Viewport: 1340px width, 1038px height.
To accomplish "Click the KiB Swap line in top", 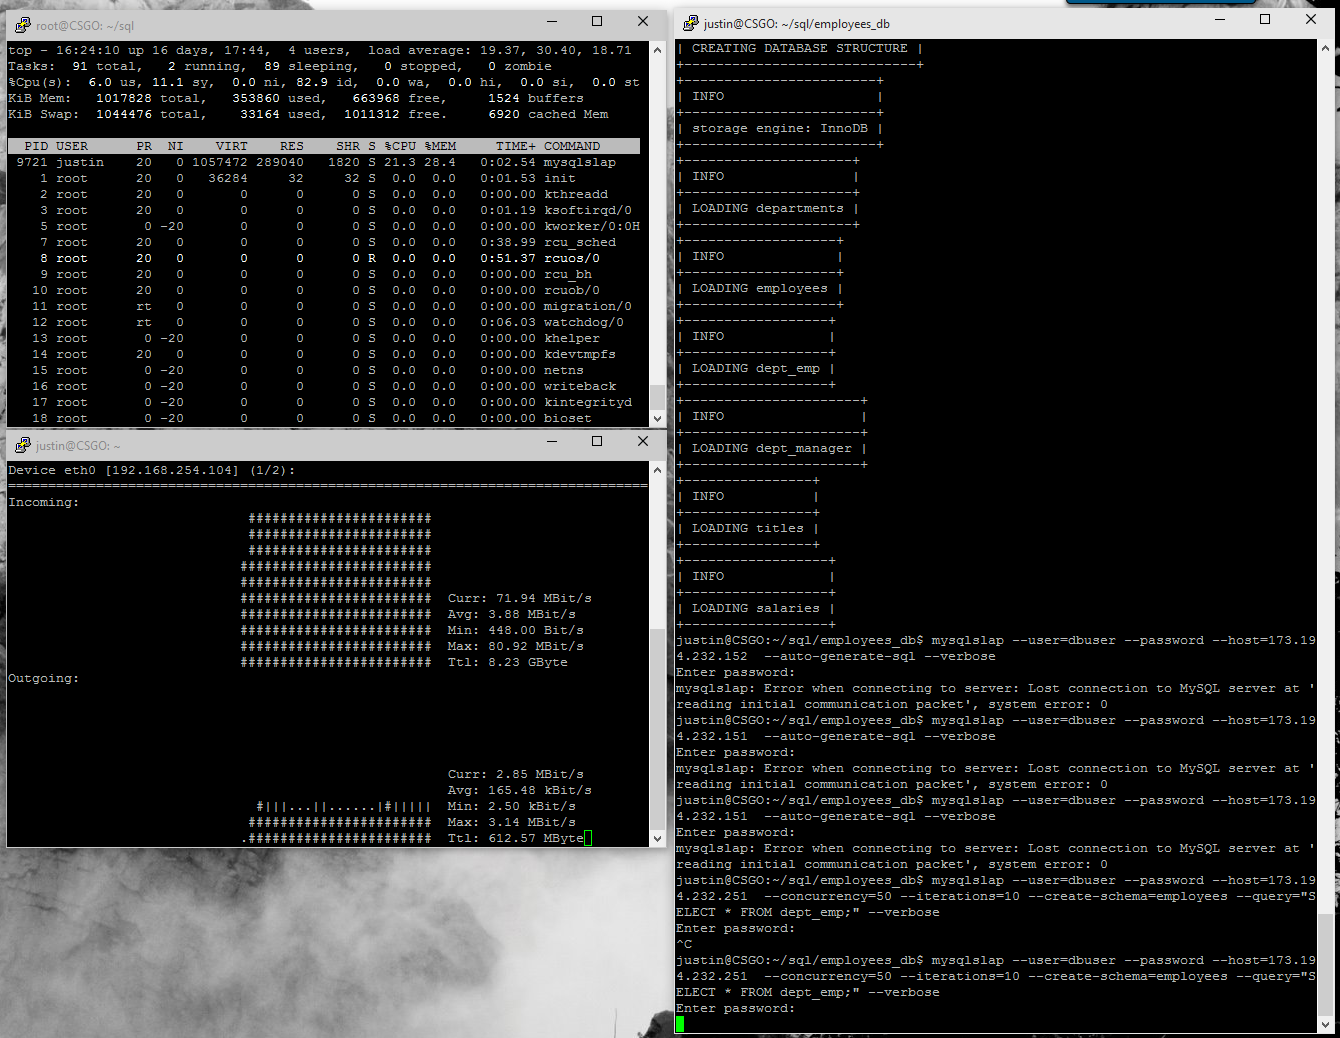I will 308,114.
